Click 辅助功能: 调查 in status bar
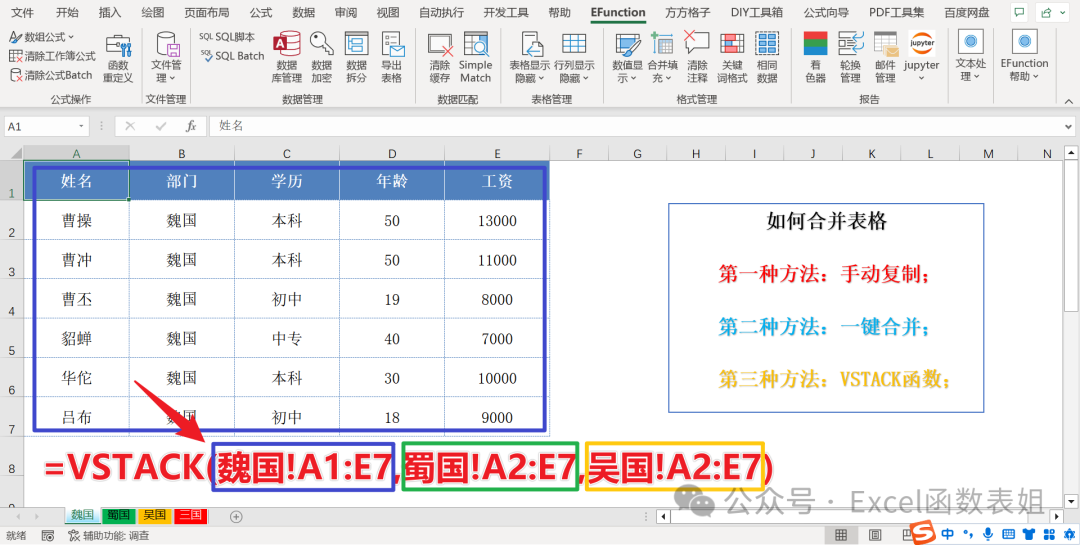Image resolution: width=1080 pixels, height=545 pixels. 108,535
